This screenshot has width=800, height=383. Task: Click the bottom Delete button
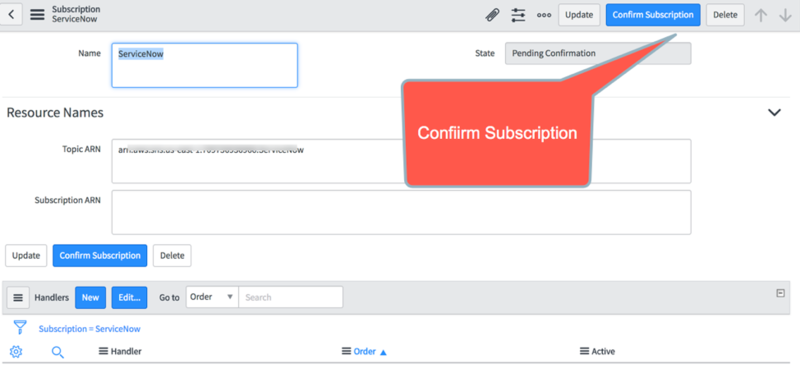point(172,256)
